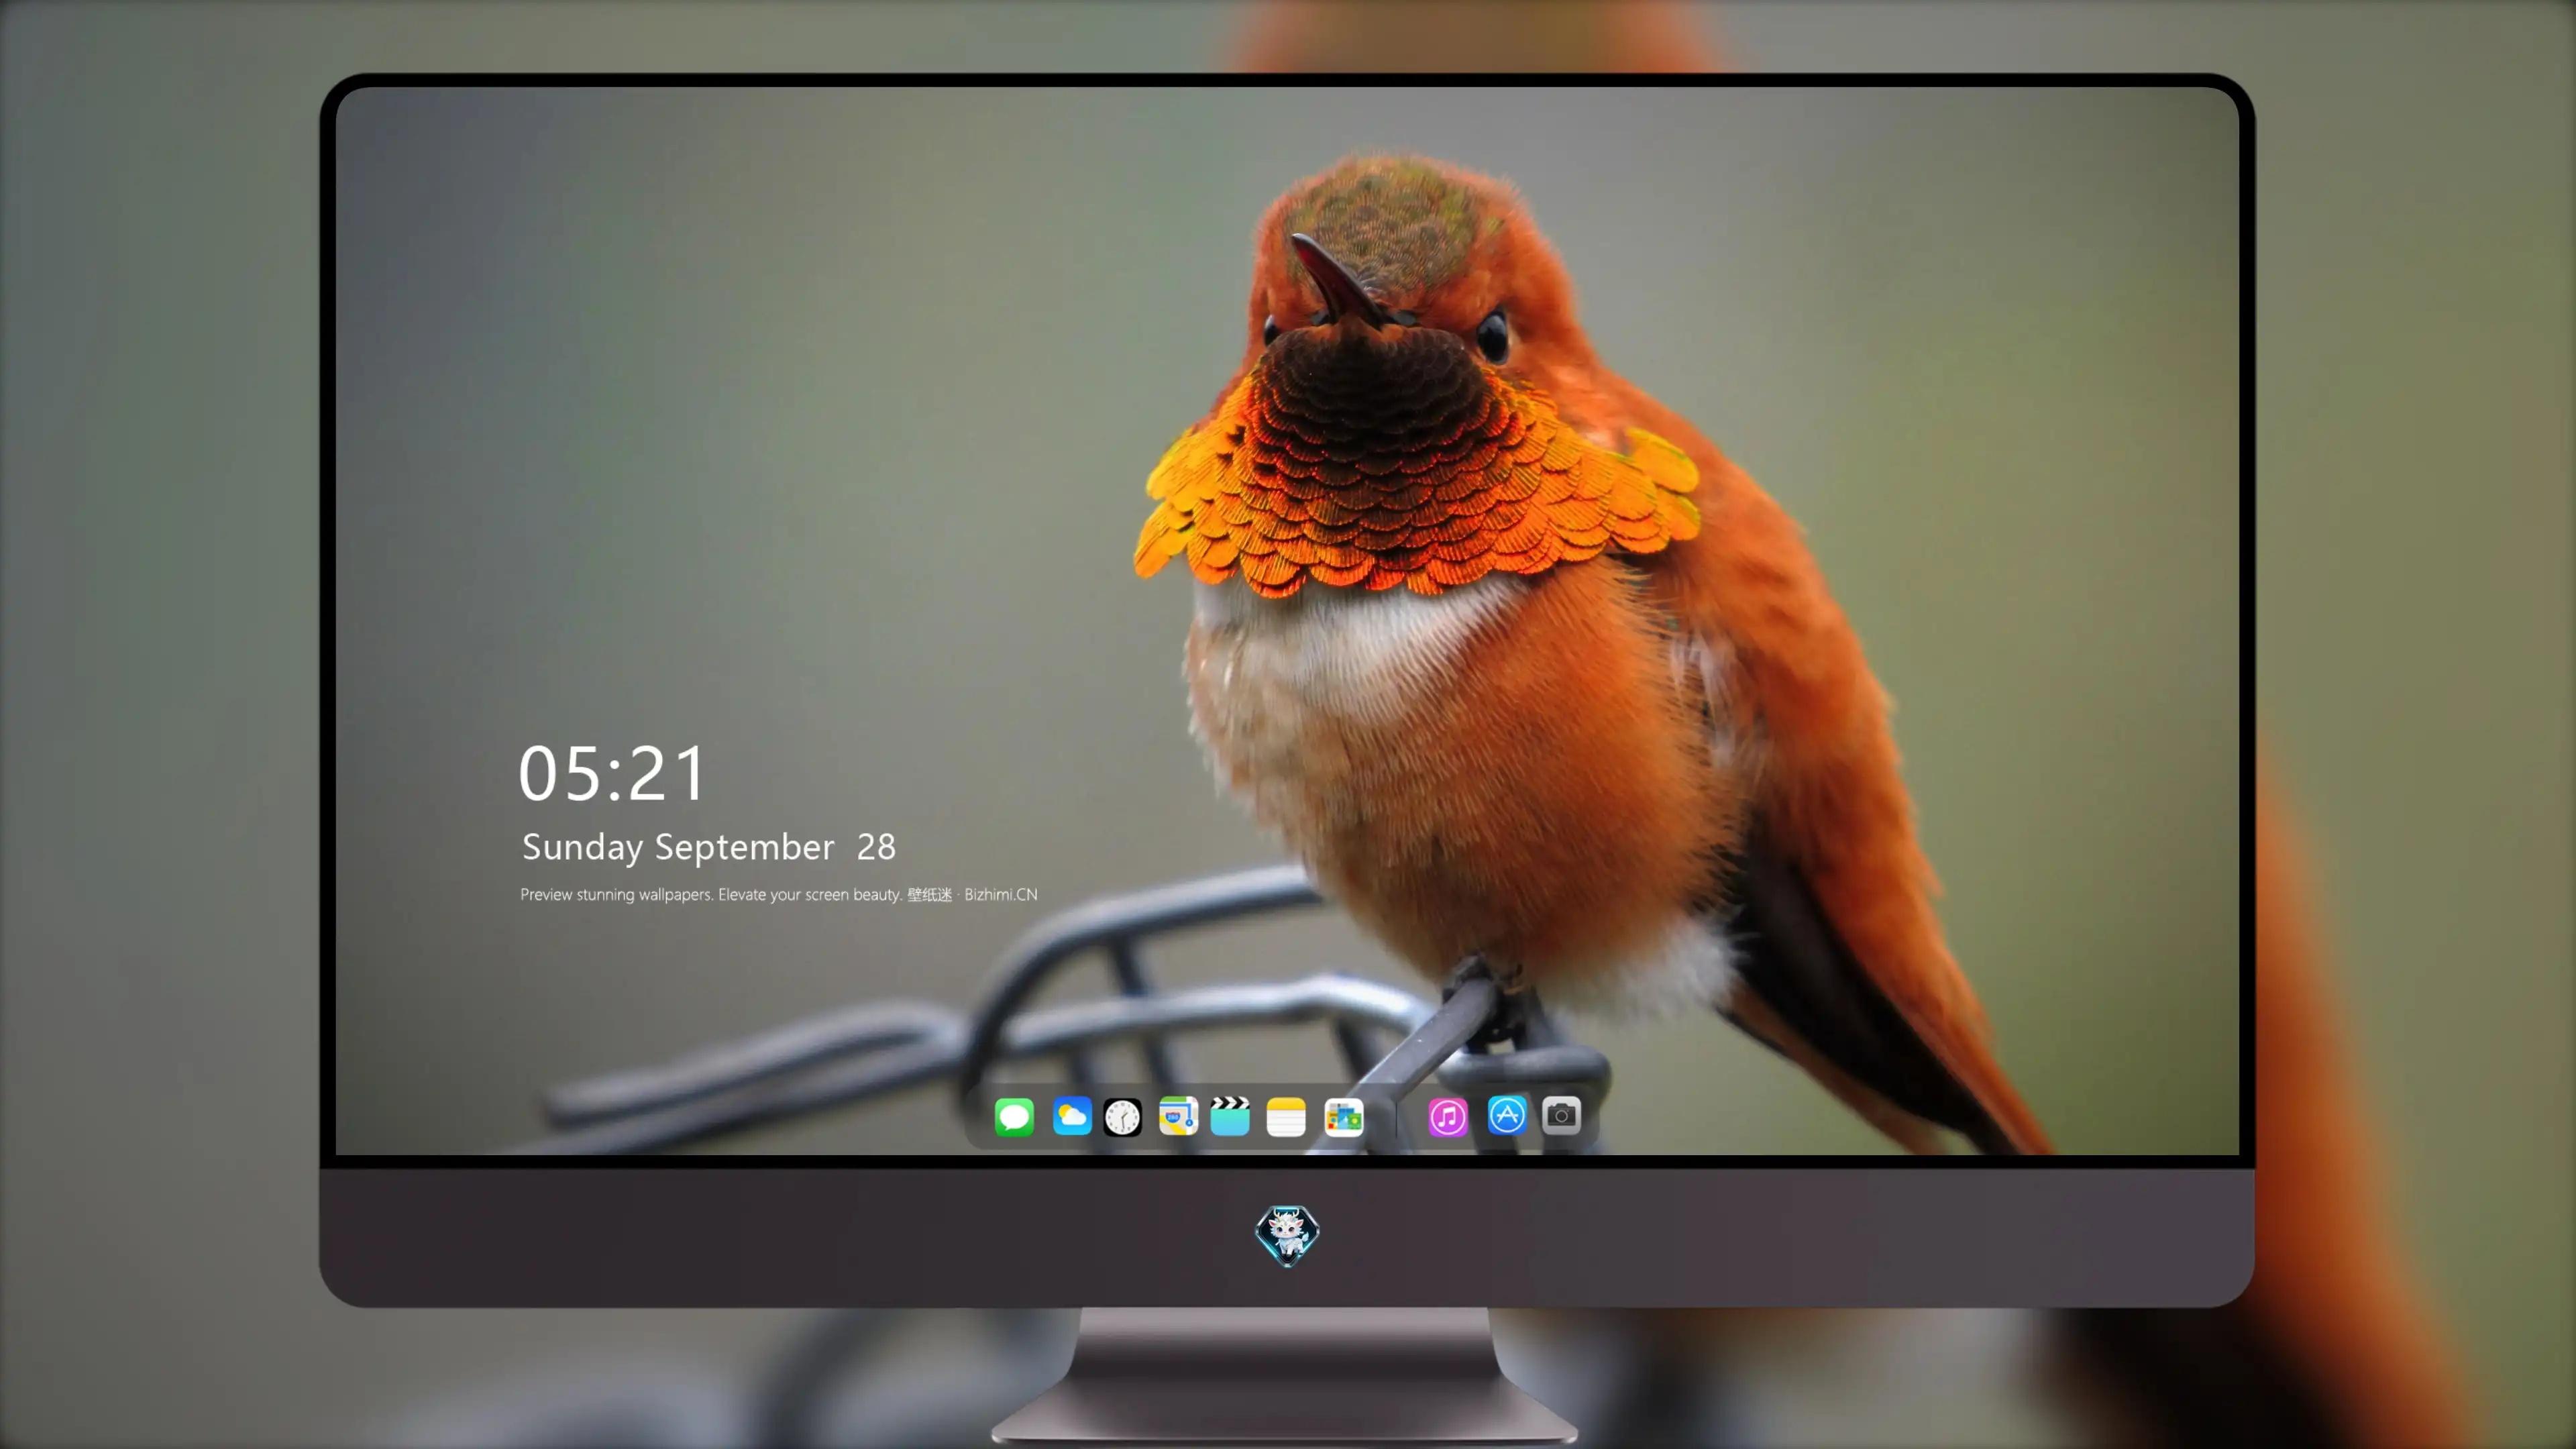Open the Maps app icon
The image size is (2576, 1449).
[1178, 1116]
